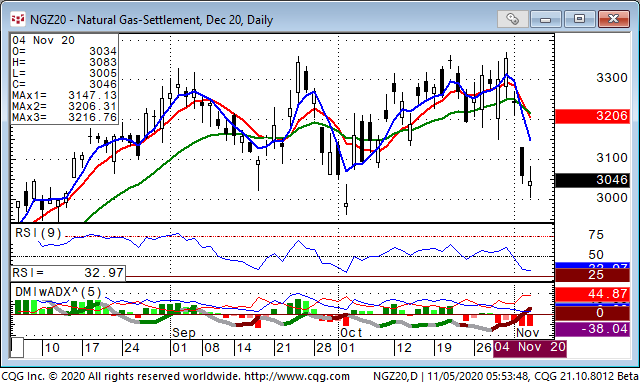The image size is (640, 384).
Task: Click date 21 on the time axis
Action: point(283,348)
